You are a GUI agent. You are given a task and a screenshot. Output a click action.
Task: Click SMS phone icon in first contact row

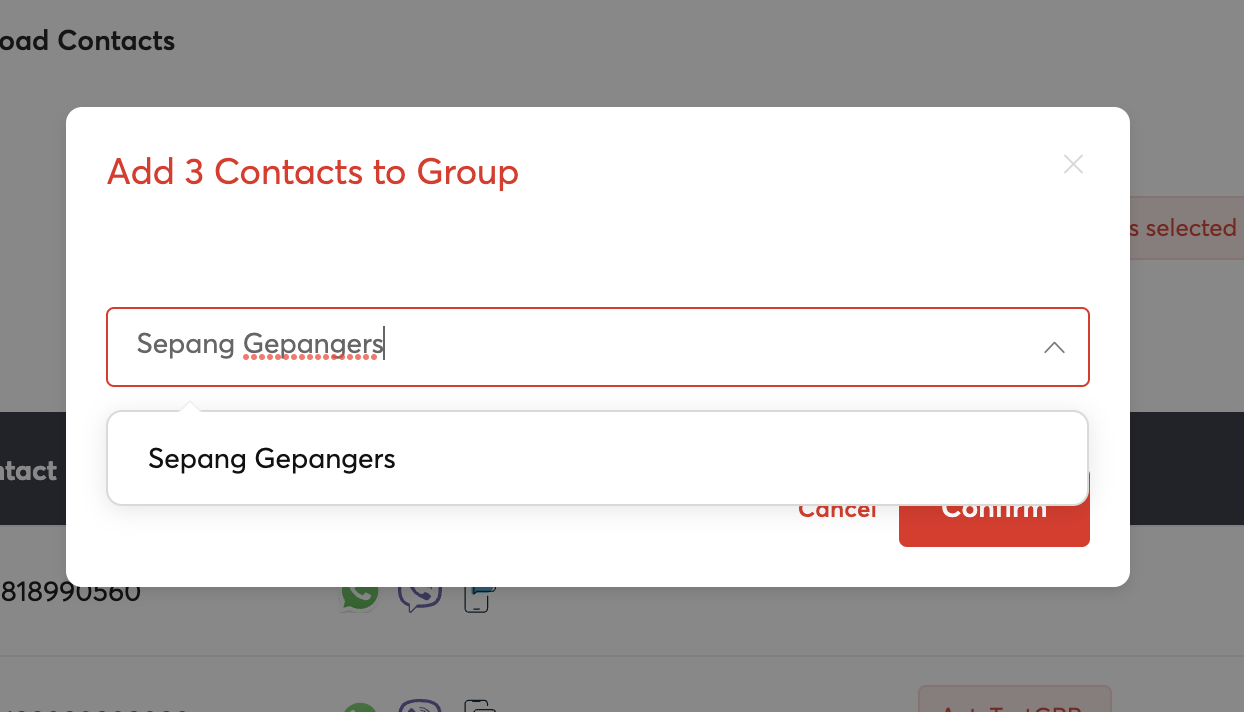[478, 598]
